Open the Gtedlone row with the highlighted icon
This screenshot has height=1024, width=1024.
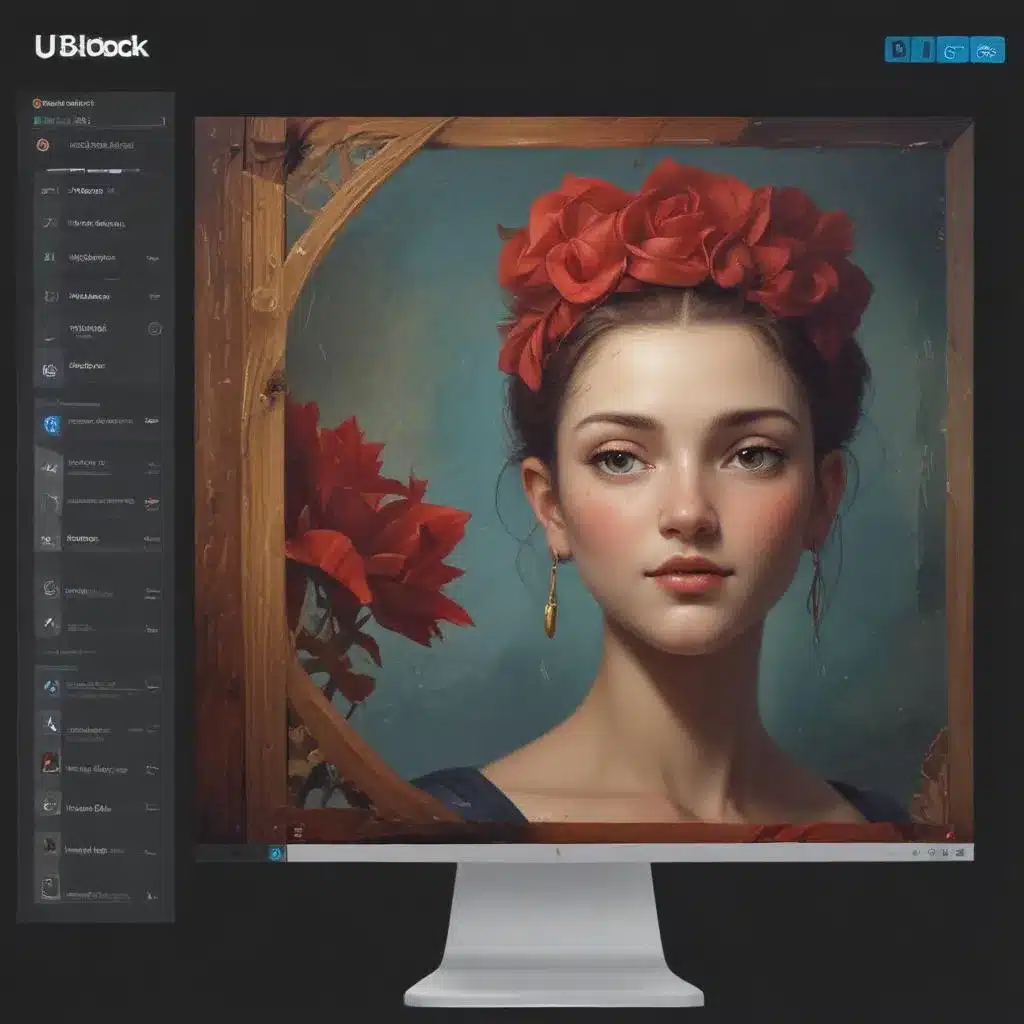98,370
